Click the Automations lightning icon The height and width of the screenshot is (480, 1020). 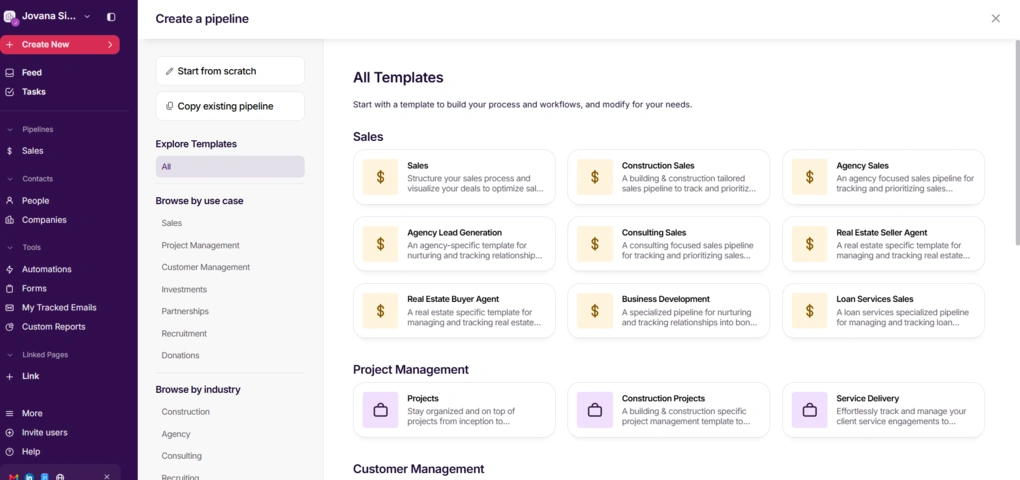9,269
